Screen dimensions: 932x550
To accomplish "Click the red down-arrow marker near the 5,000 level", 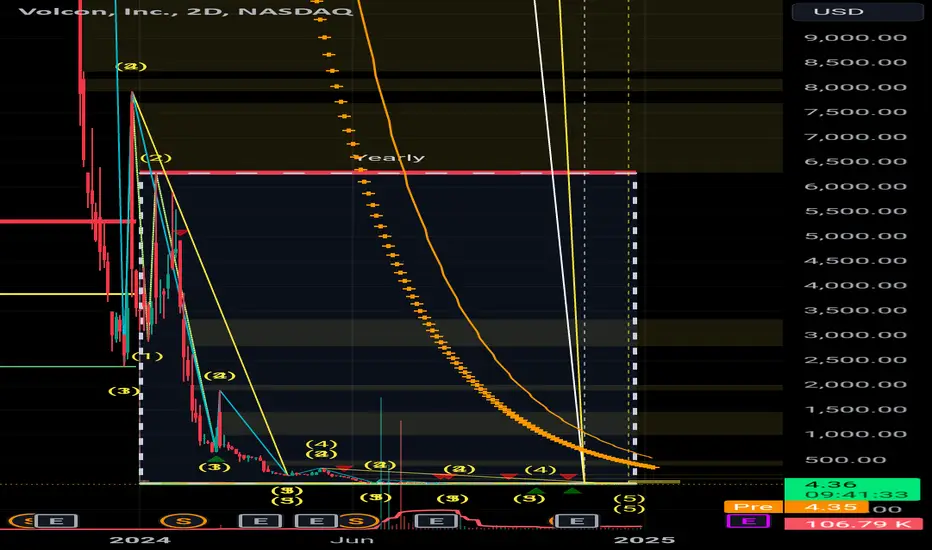I will pos(181,232).
